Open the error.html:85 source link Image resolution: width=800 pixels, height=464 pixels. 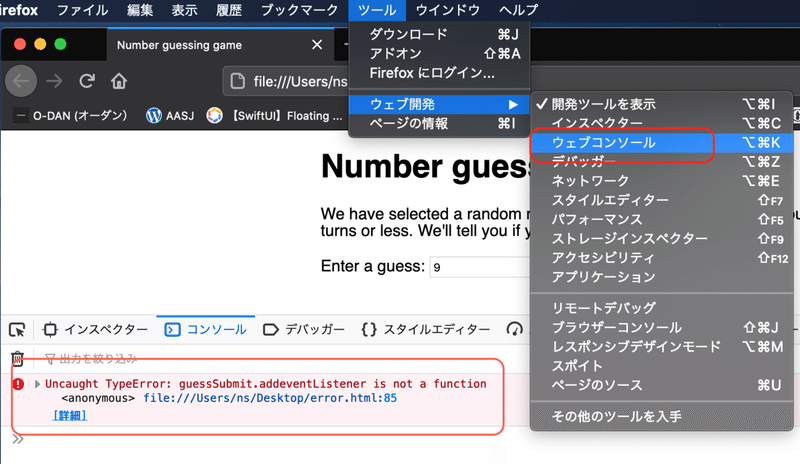[x=270, y=398]
